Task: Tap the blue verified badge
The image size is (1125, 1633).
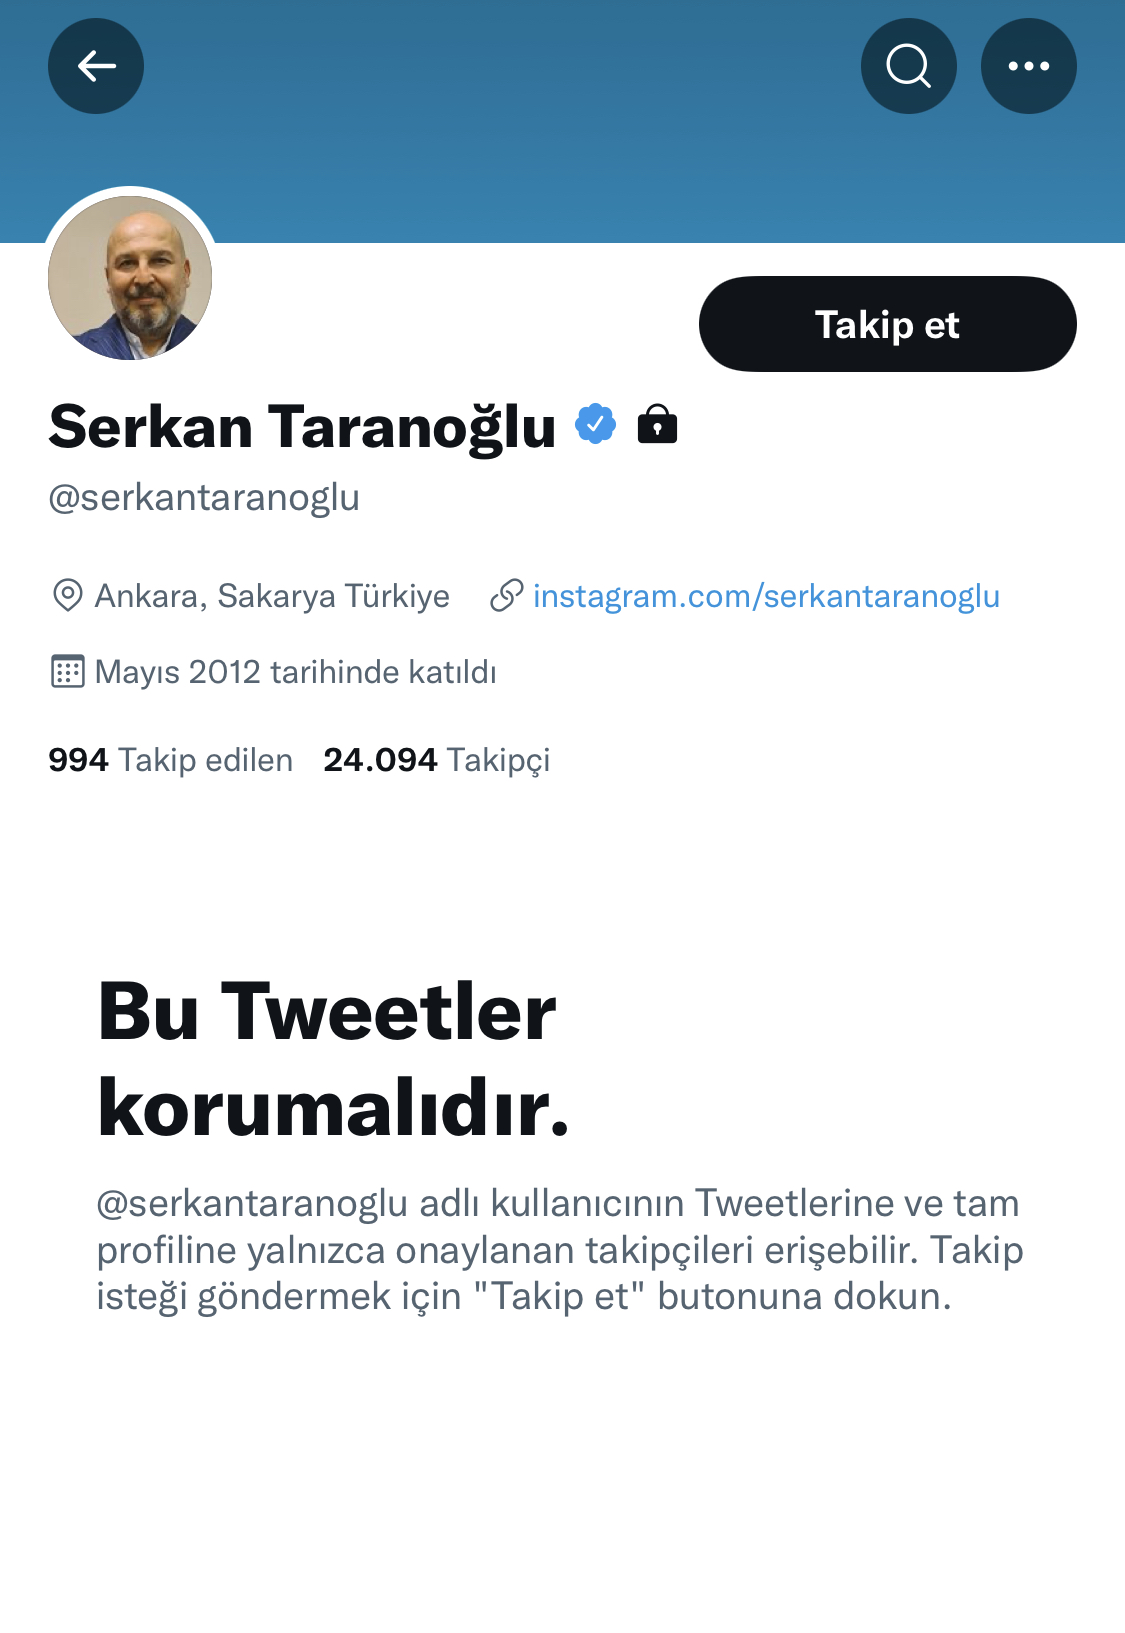Action: [596, 424]
